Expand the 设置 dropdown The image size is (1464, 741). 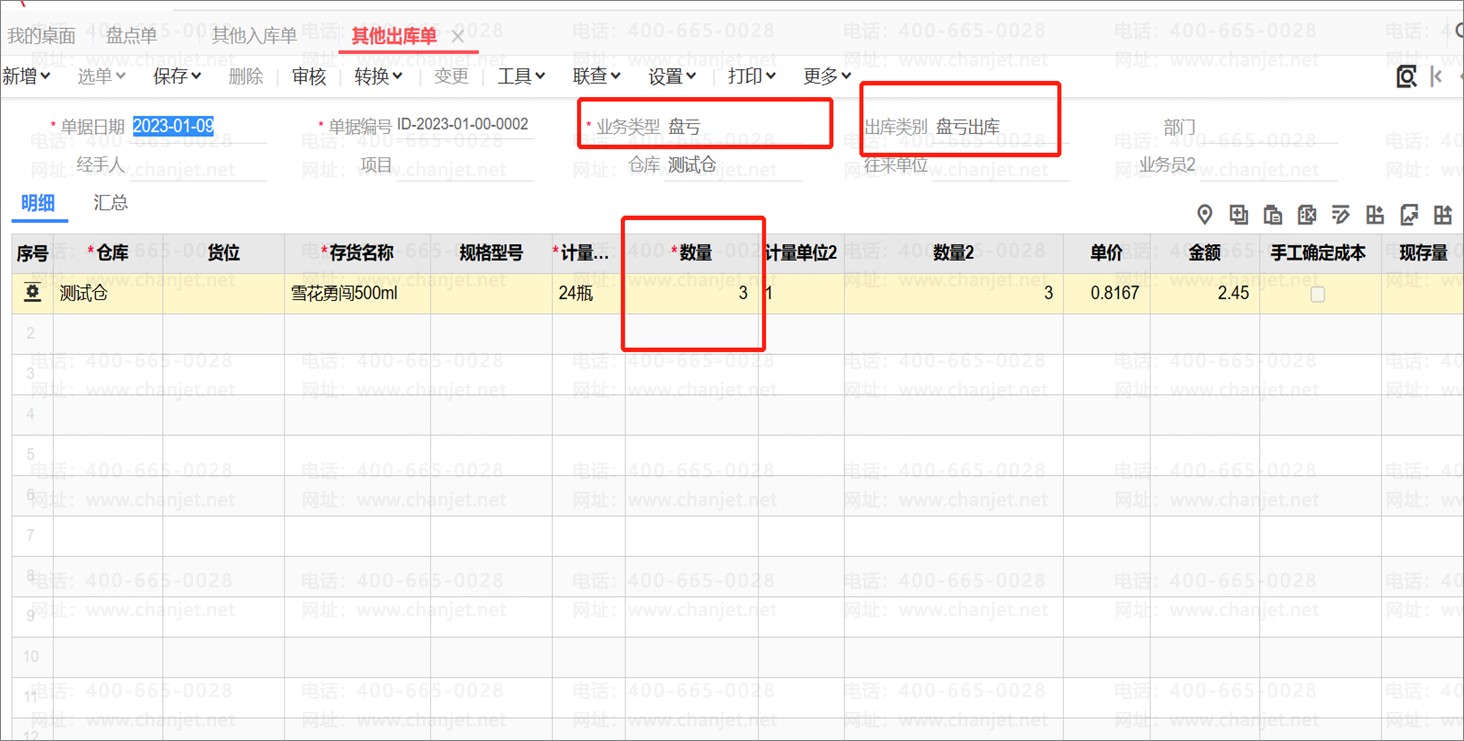[x=672, y=76]
